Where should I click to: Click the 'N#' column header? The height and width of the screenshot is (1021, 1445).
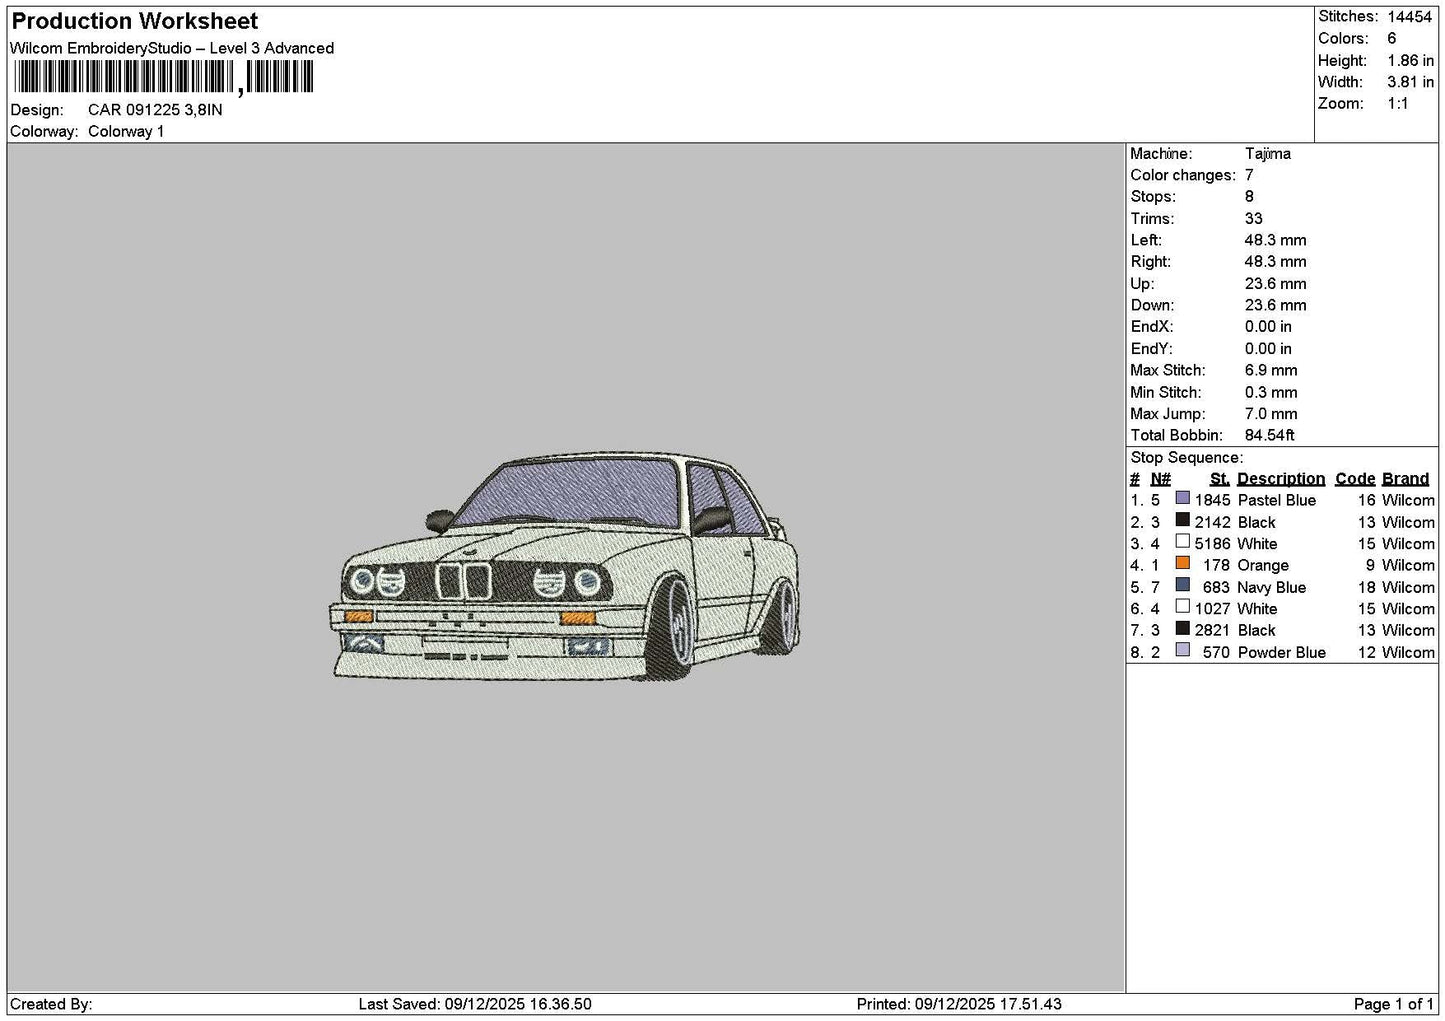(1160, 479)
